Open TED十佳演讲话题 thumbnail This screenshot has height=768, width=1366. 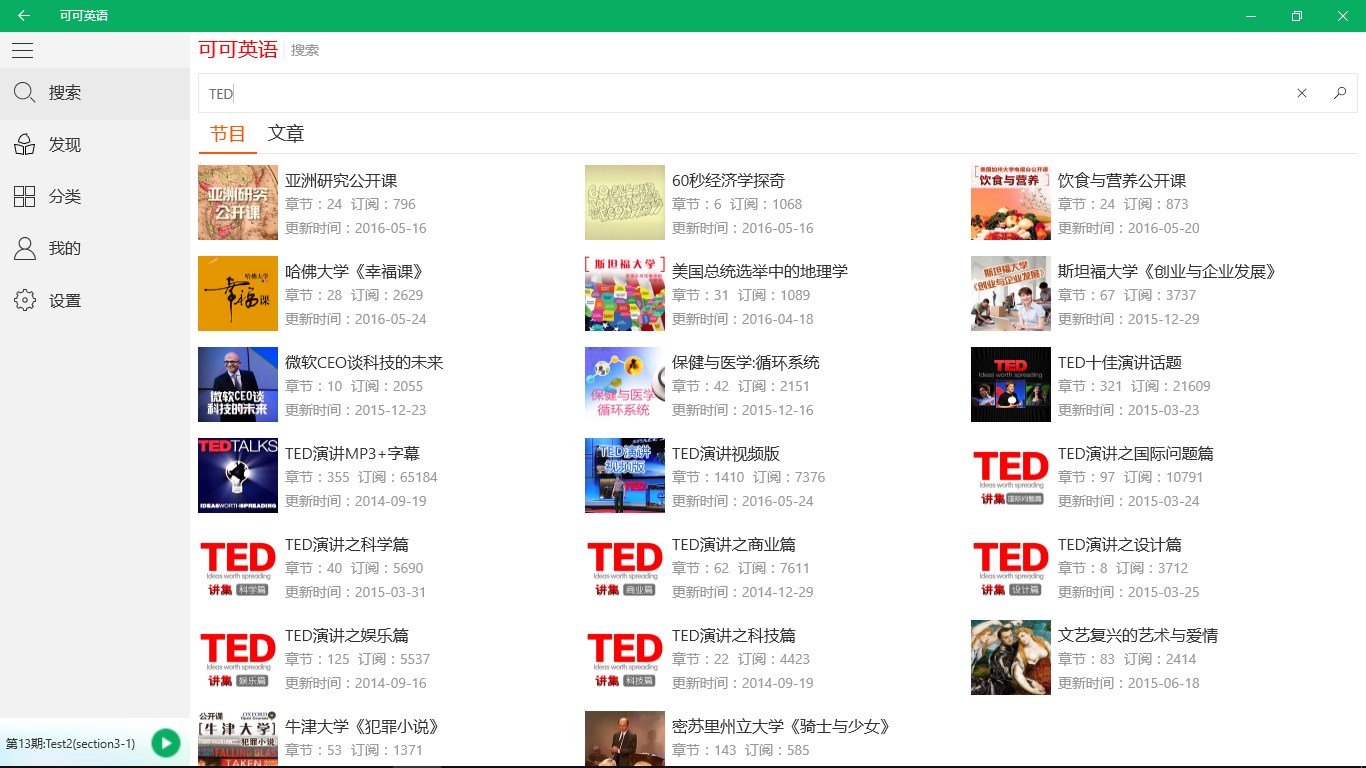pos(1011,385)
